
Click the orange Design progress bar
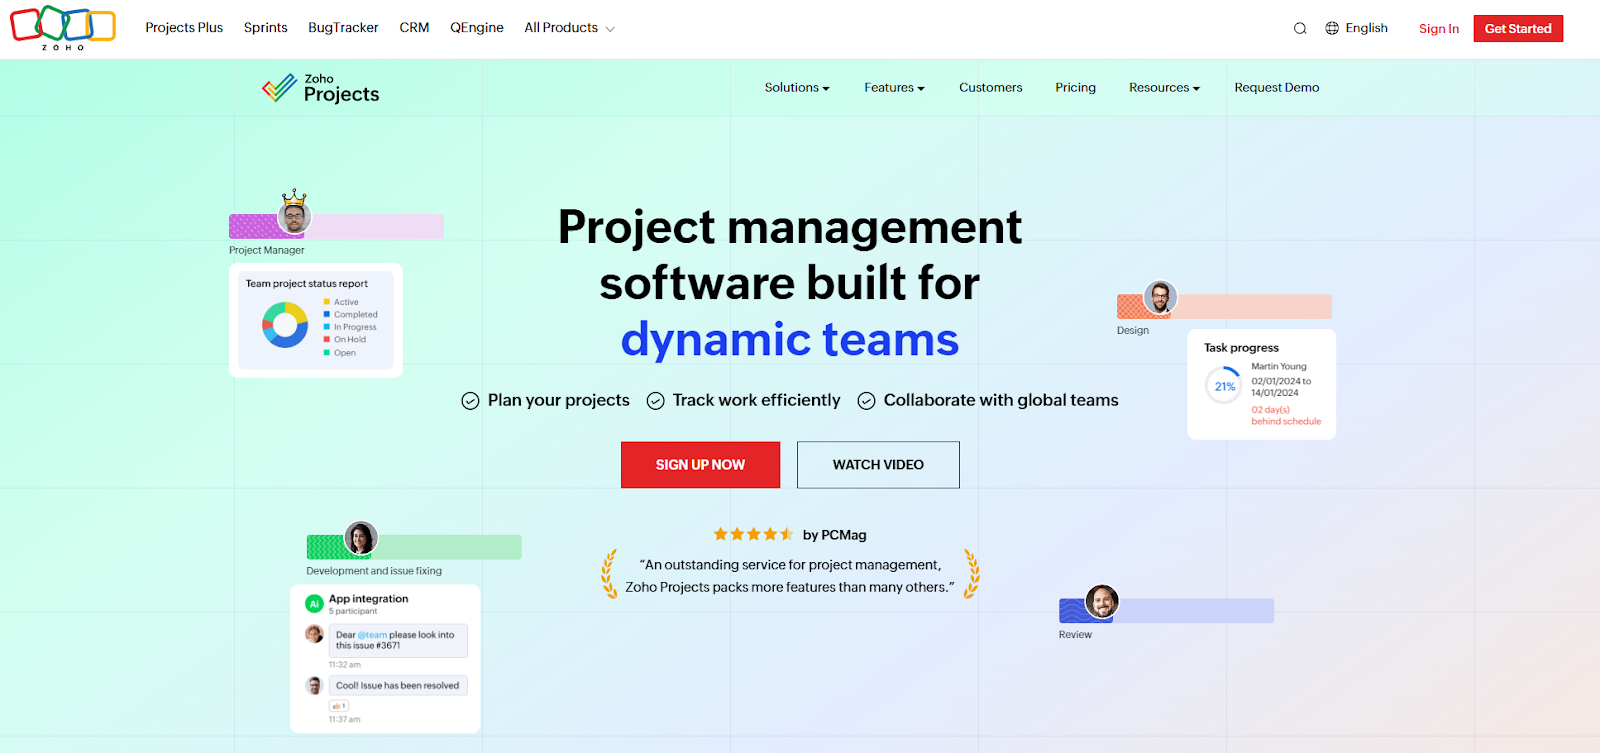[x=1224, y=307]
